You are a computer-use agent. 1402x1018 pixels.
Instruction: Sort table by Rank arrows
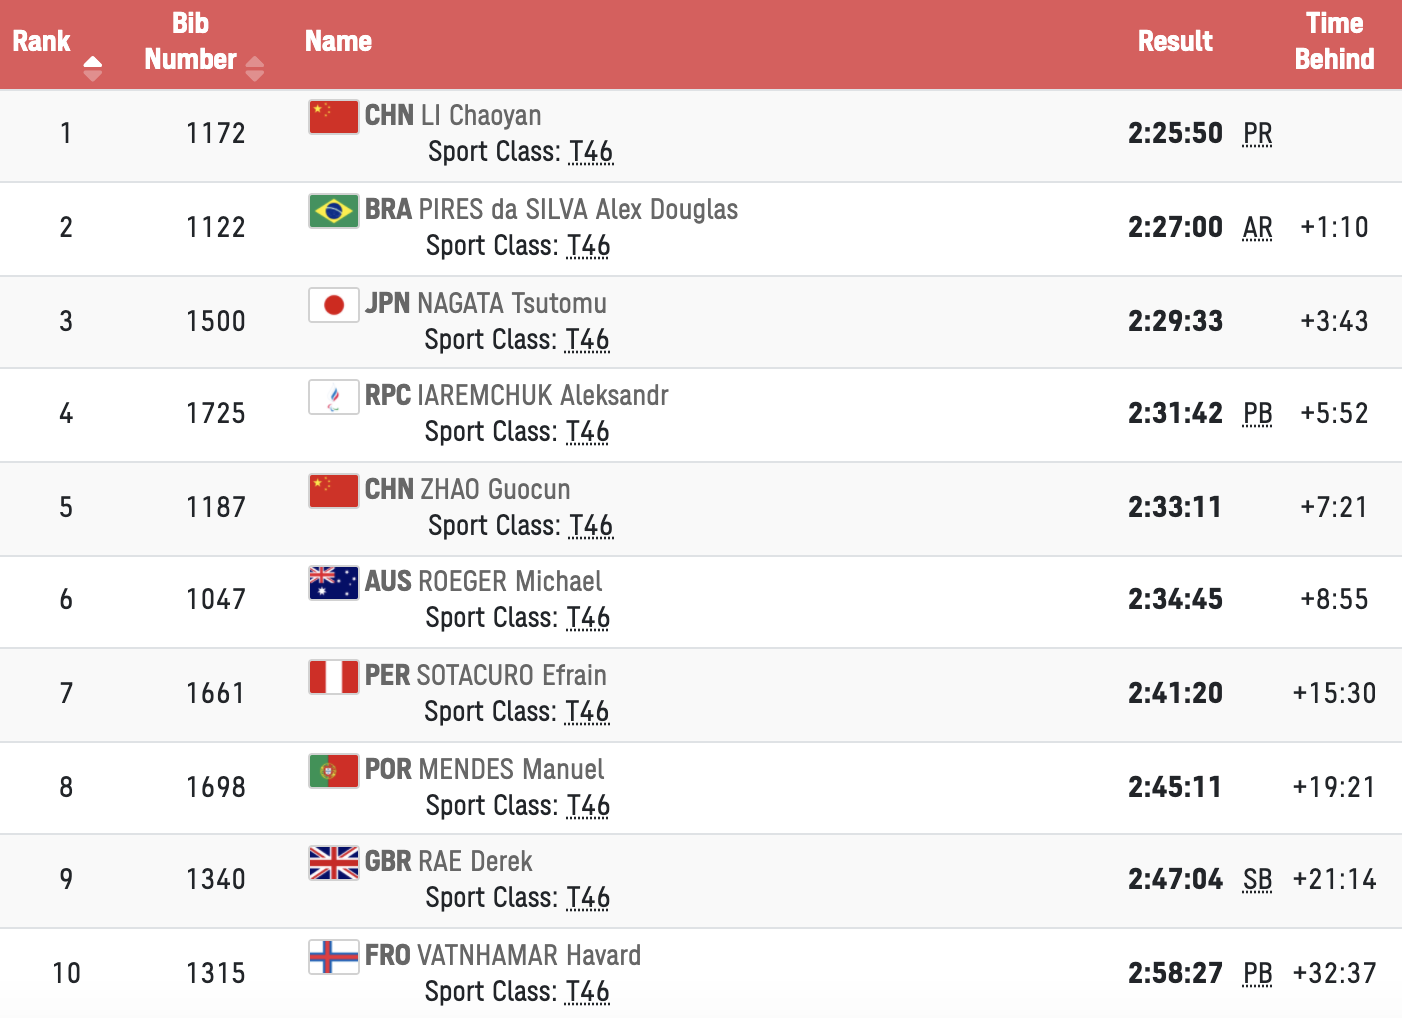(x=93, y=68)
